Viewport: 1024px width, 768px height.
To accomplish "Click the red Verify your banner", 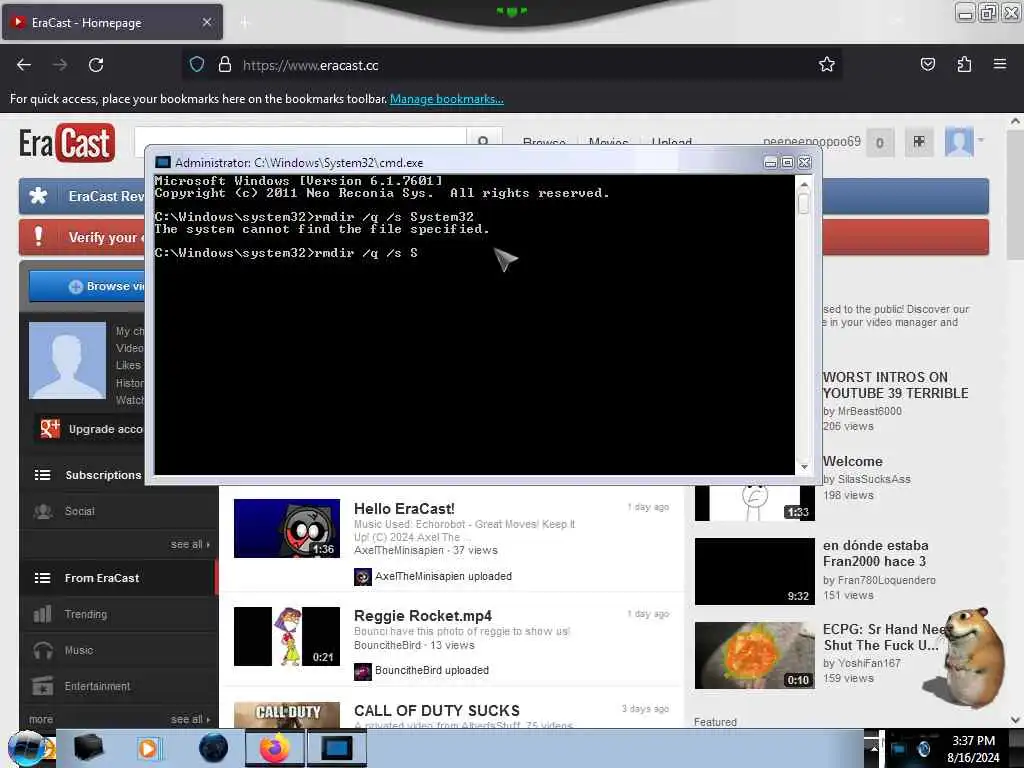I will [x=82, y=237].
